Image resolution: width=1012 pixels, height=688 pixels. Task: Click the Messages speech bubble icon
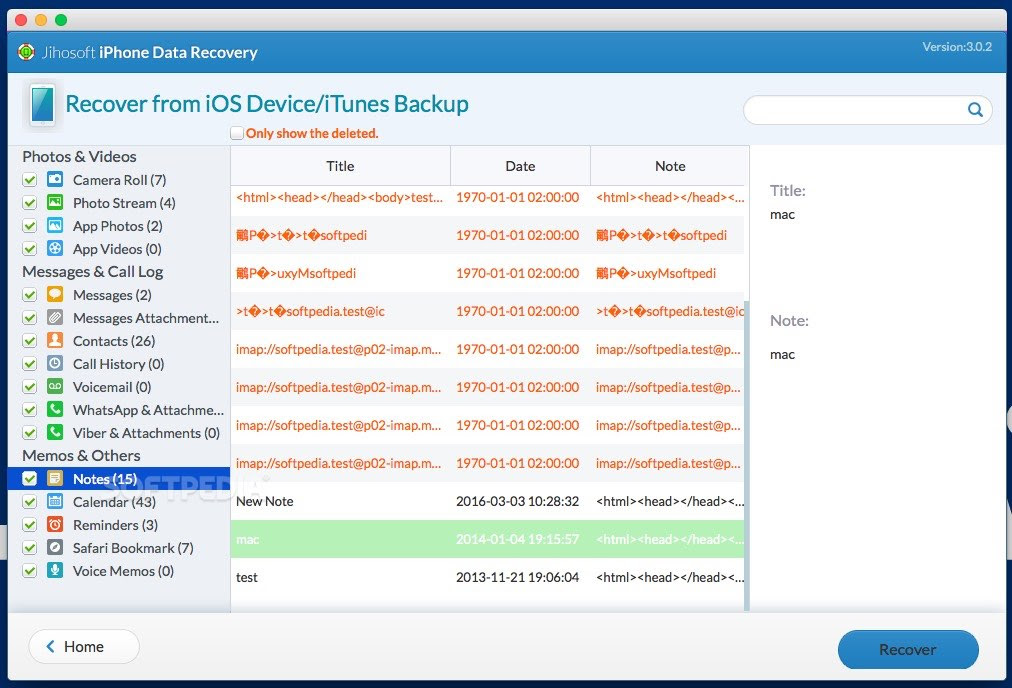coord(55,295)
